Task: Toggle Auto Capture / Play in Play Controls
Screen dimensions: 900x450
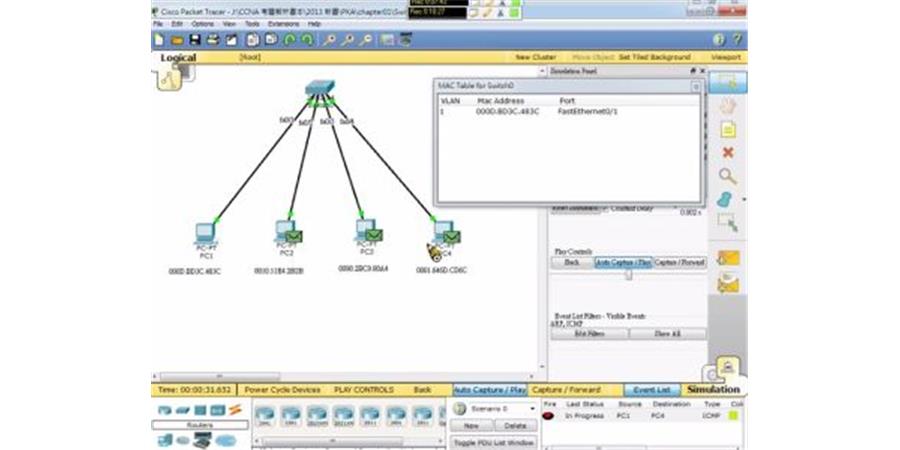Action: [x=623, y=262]
